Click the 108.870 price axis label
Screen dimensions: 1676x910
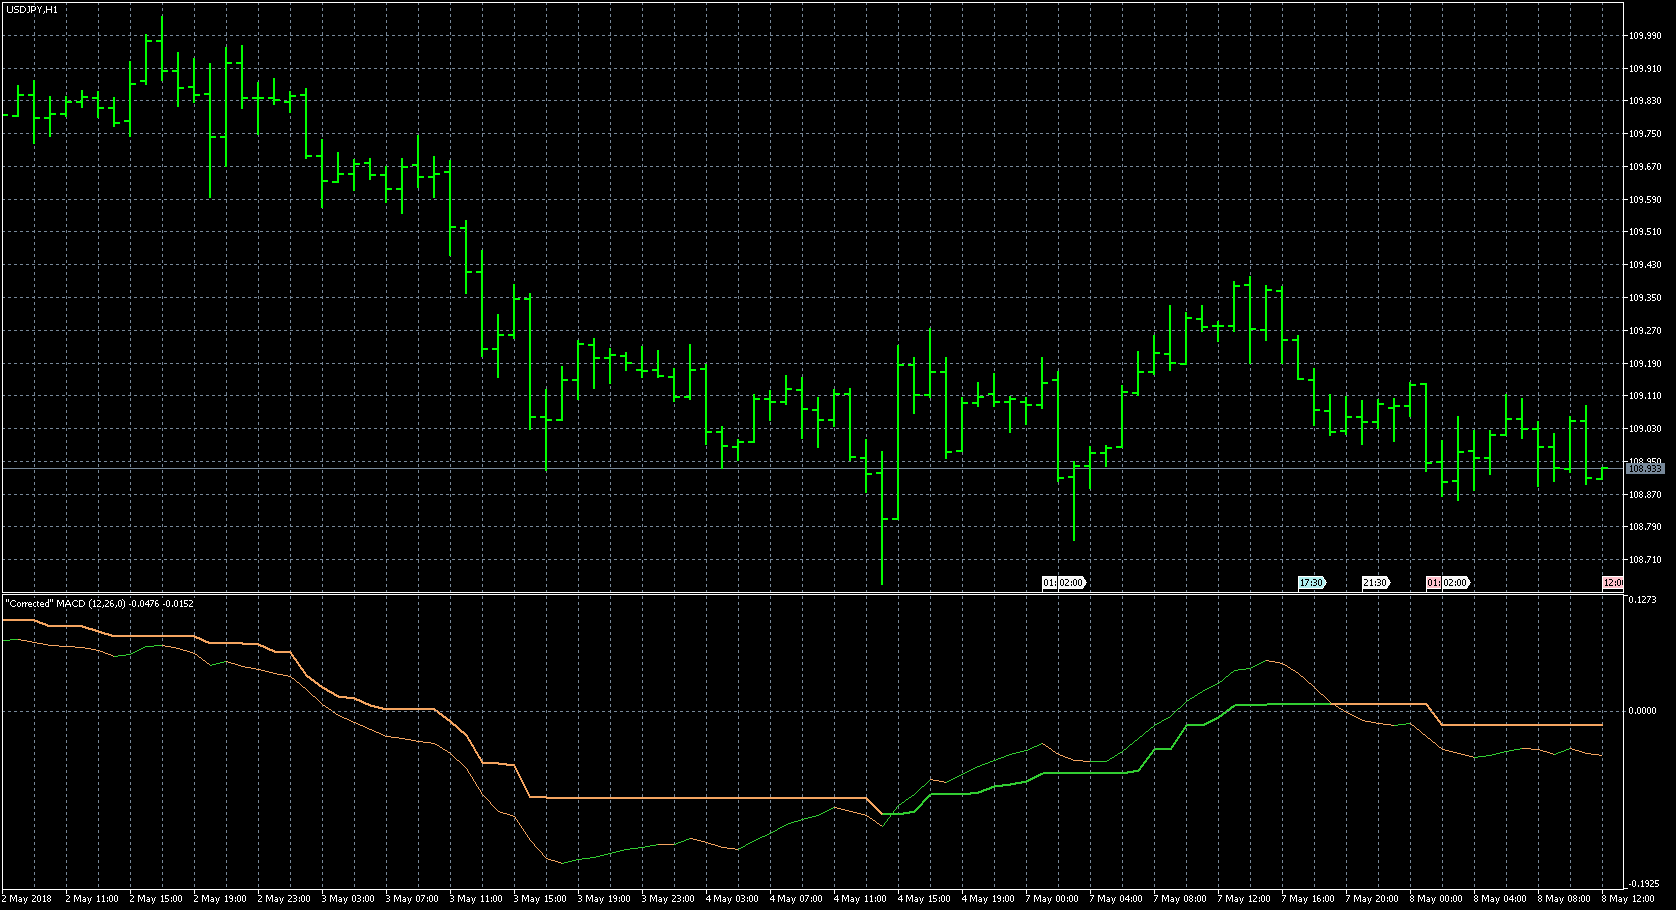[x=1645, y=495]
